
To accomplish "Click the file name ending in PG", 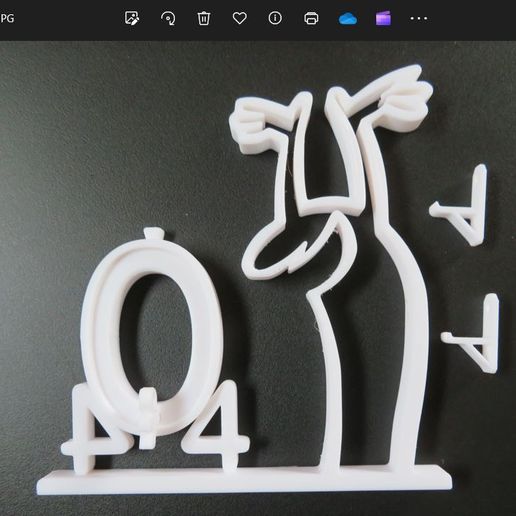I will (7, 18).
